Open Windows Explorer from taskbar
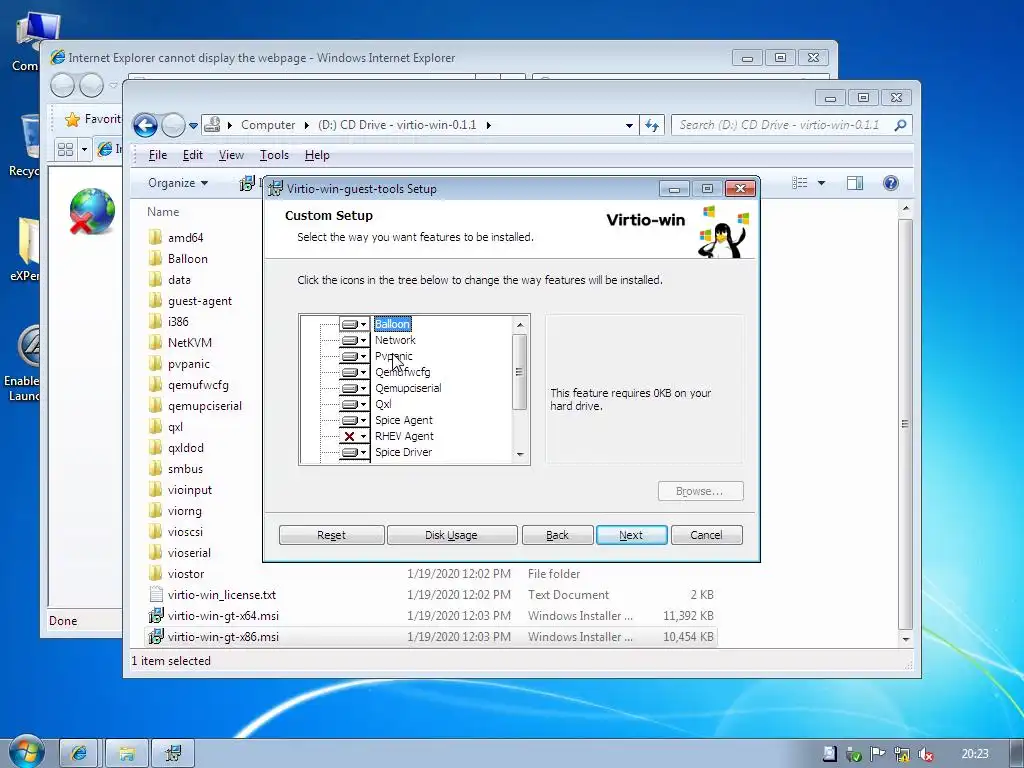The height and width of the screenshot is (768, 1024). pyautogui.click(x=127, y=754)
